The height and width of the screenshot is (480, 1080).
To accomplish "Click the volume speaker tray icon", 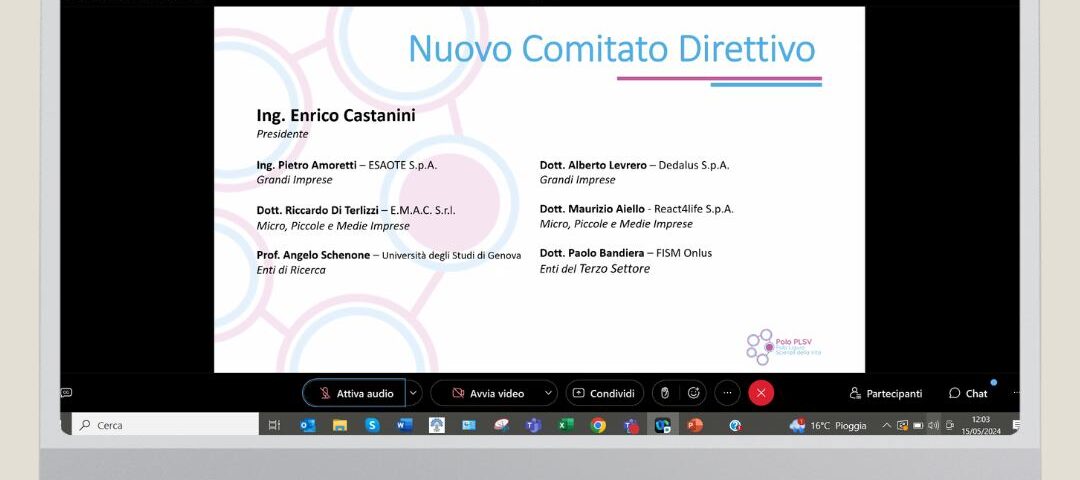I will click(933, 426).
